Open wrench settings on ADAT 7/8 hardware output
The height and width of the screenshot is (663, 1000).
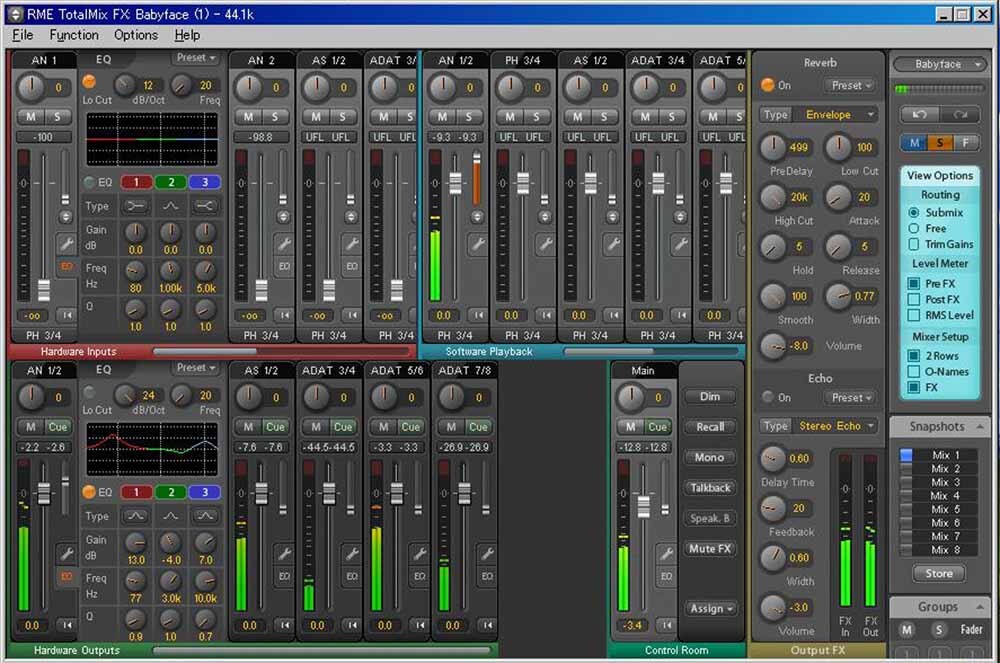(x=487, y=553)
